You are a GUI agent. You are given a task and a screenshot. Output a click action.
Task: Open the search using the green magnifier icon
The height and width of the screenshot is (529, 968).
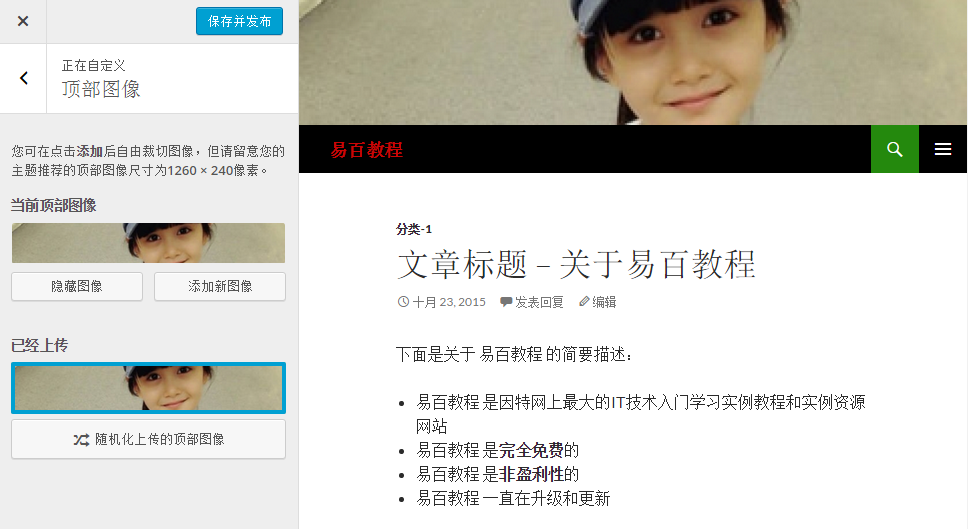tap(895, 149)
